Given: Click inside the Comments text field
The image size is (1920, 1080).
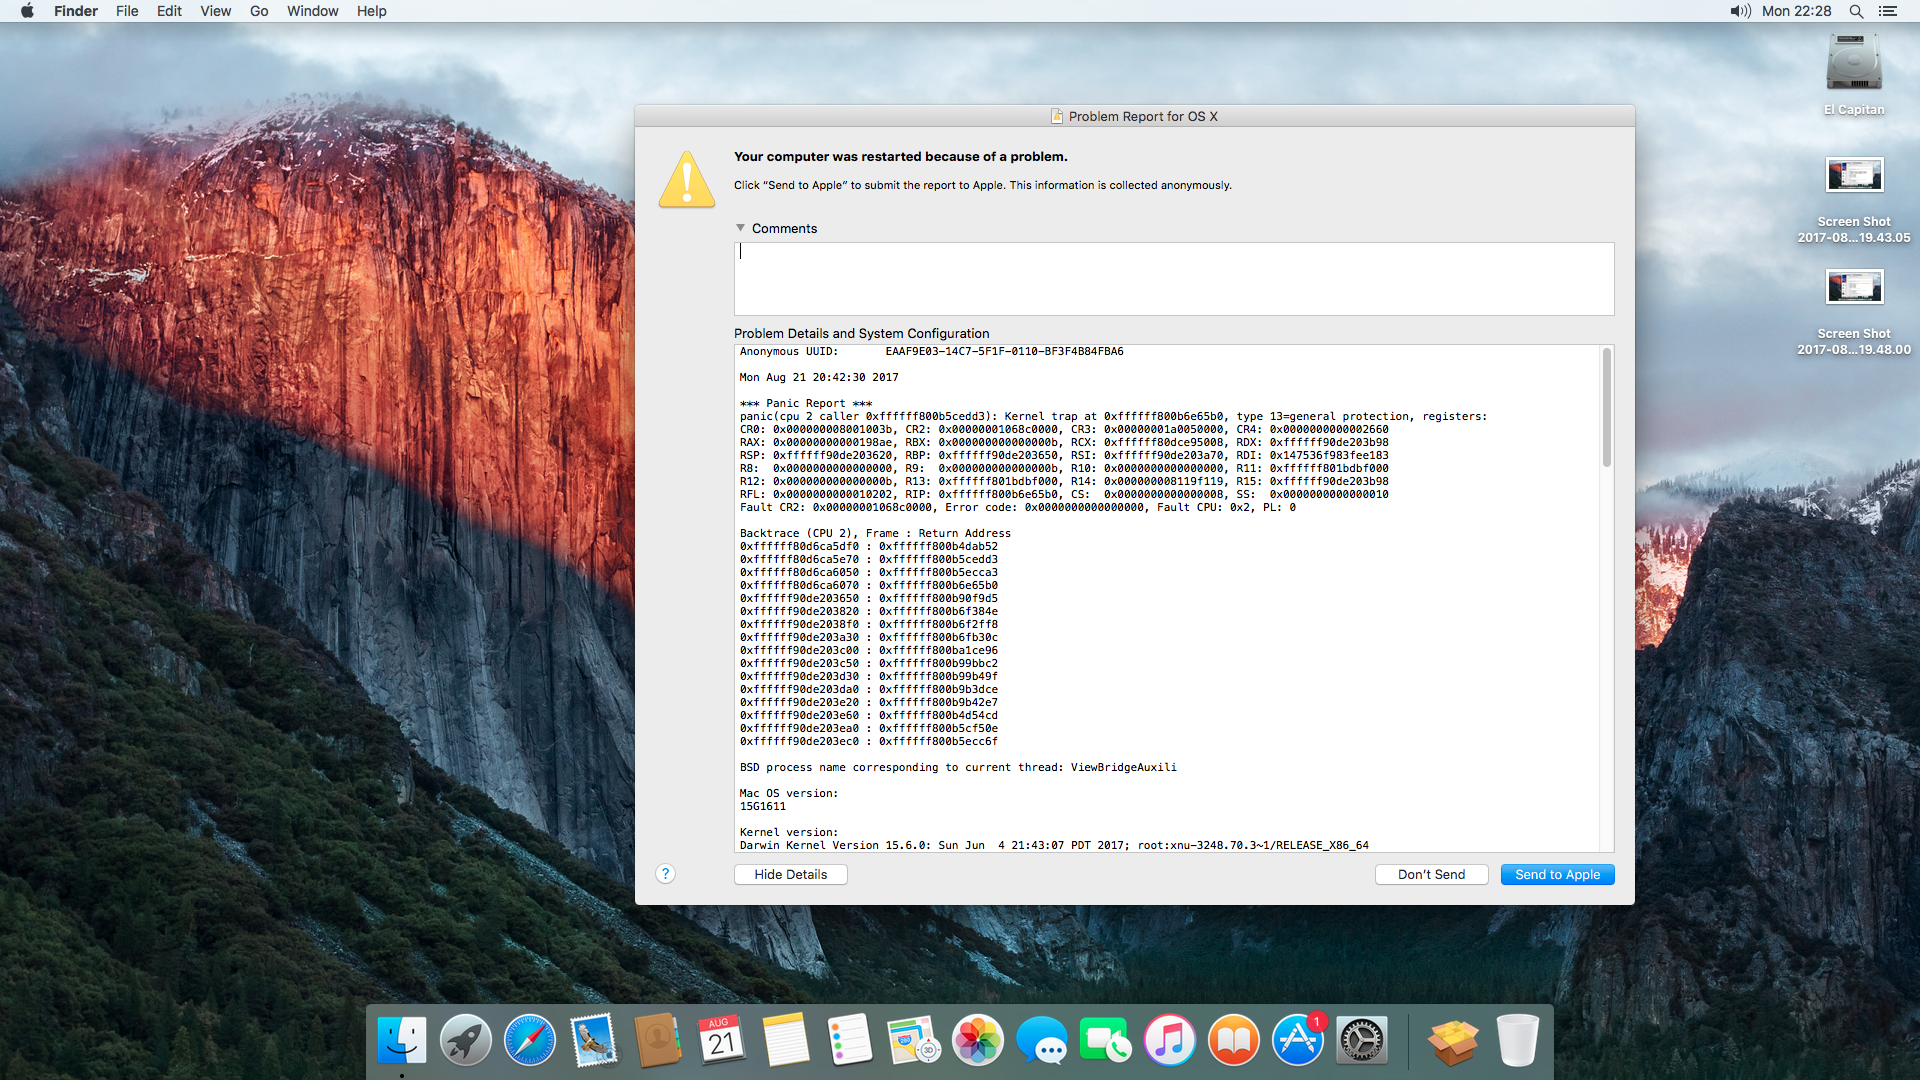Looking at the screenshot, I should click(x=1174, y=279).
